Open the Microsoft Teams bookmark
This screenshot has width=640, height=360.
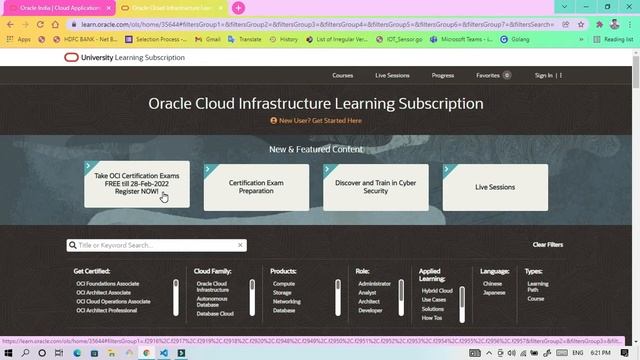coord(461,40)
